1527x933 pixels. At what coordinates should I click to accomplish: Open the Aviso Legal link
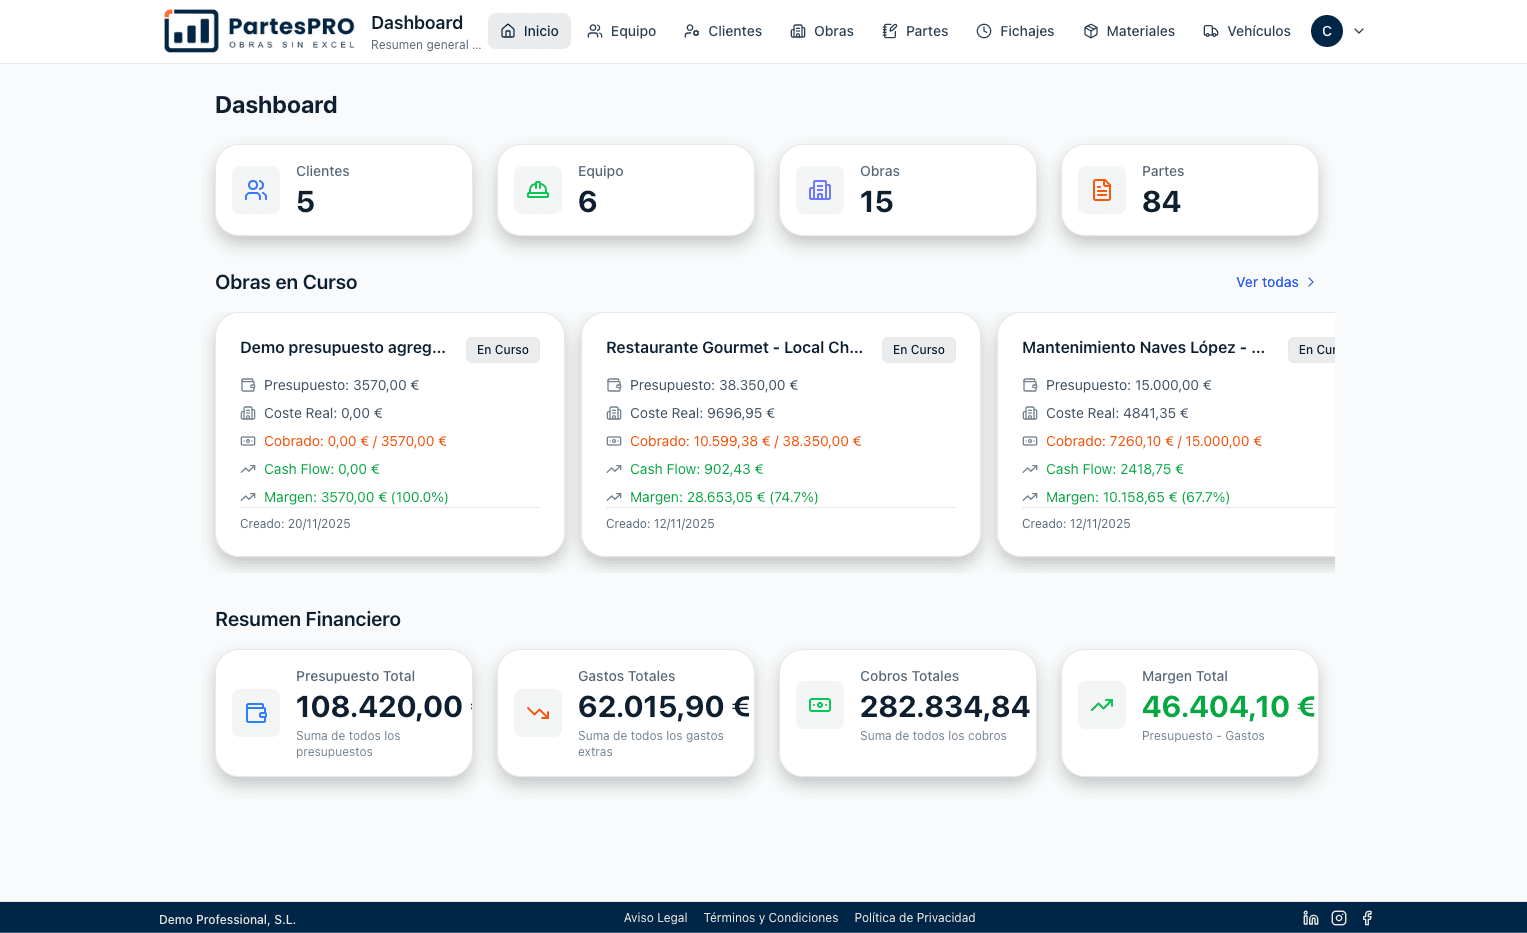click(655, 917)
